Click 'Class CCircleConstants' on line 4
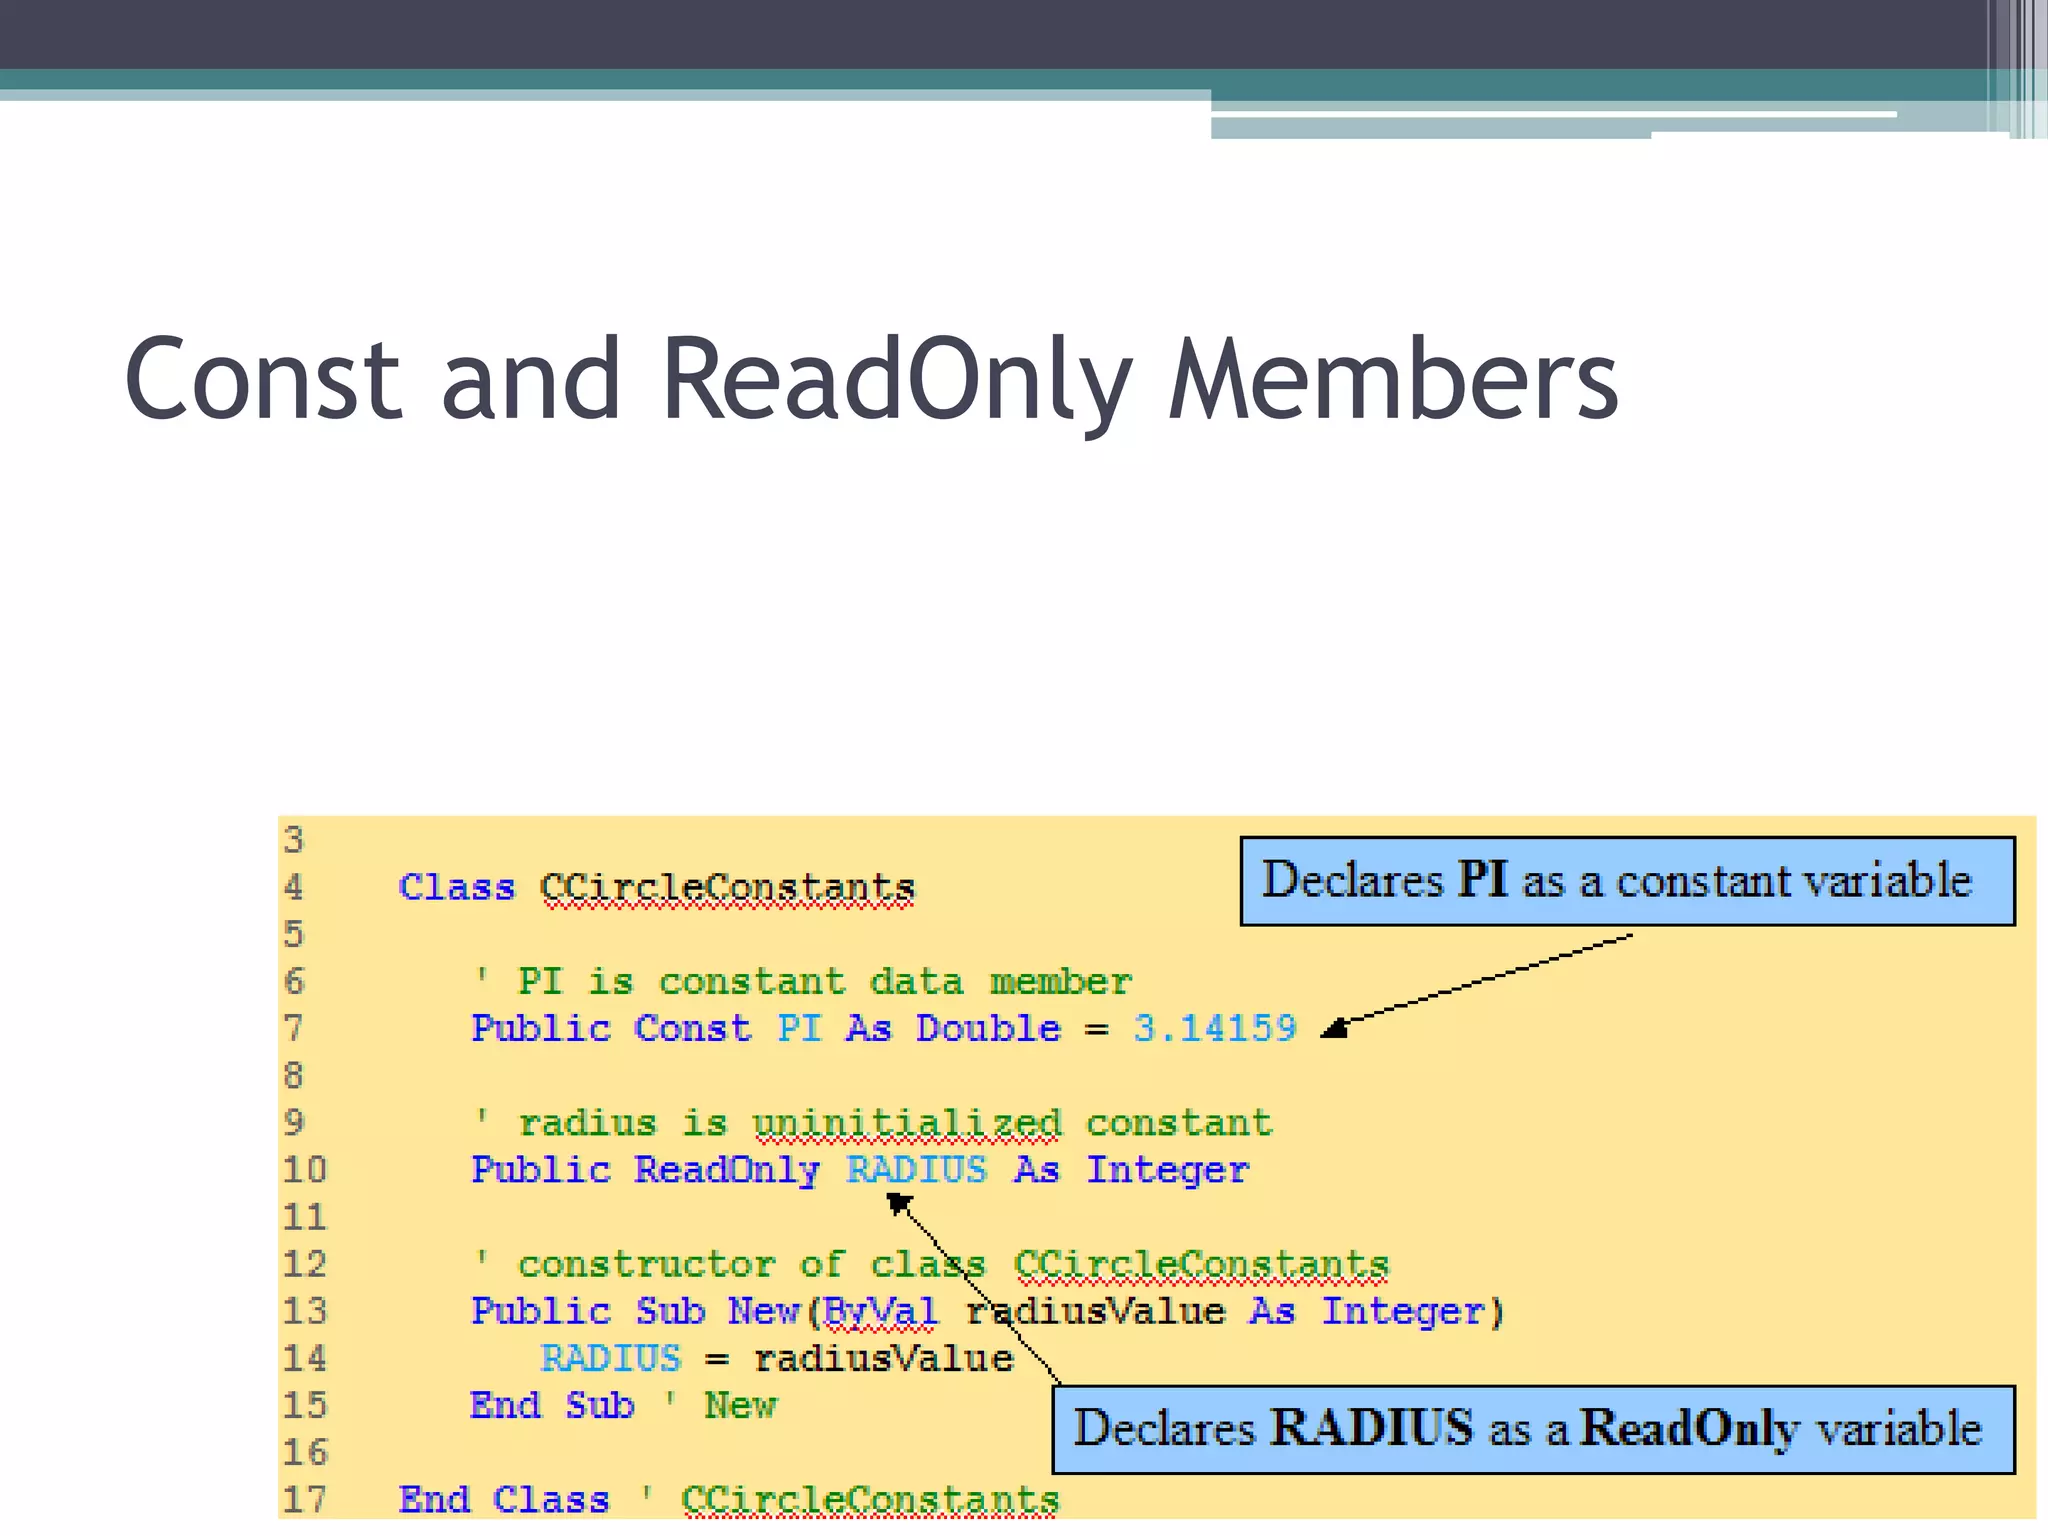 click(656, 888)
